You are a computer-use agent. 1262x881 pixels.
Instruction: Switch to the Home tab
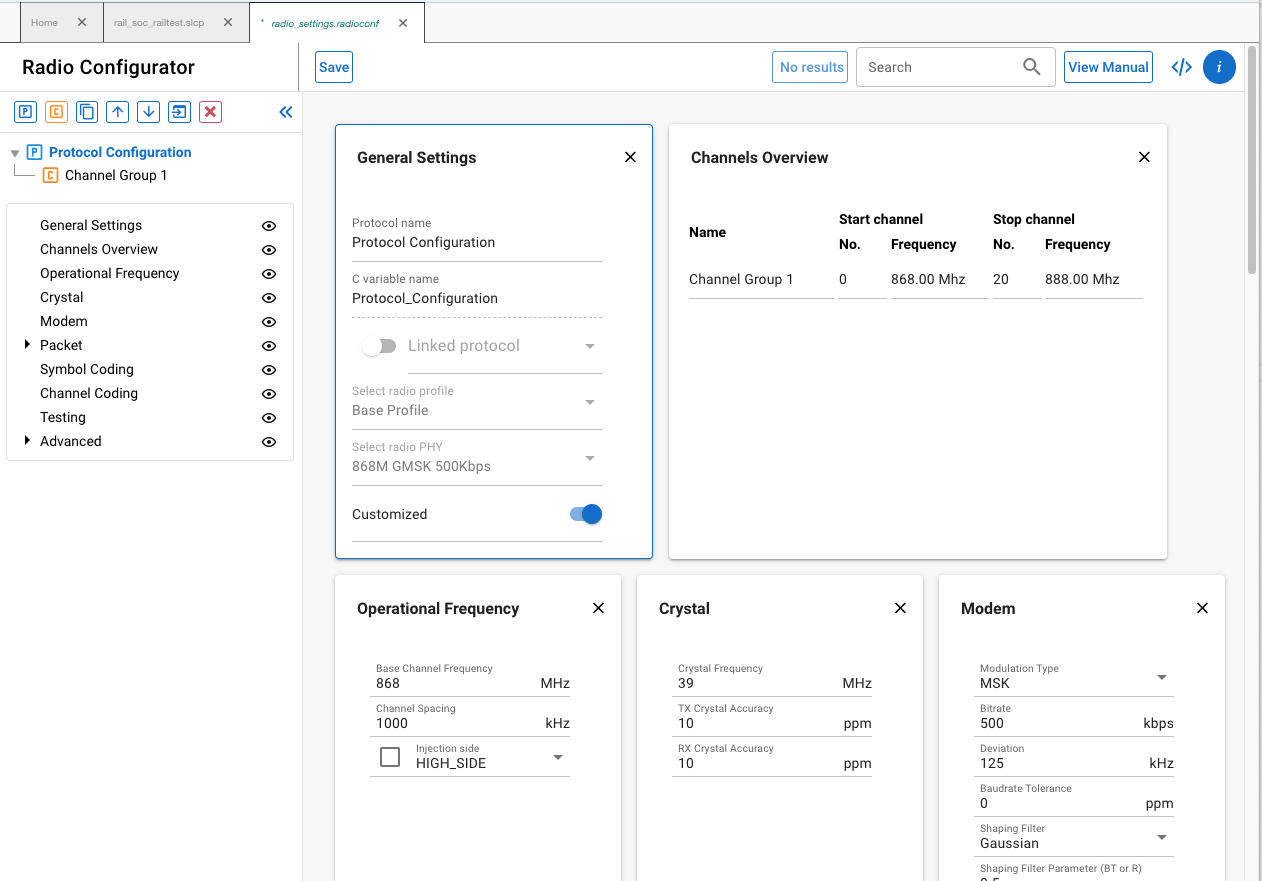(x=45, y=21)
